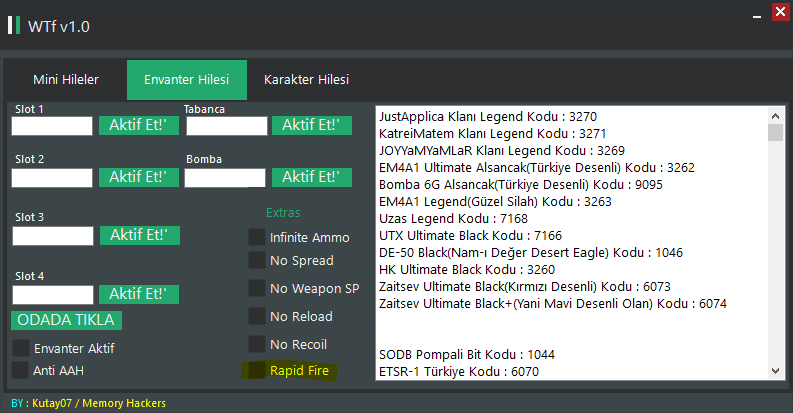Viewport: 793px width, 413px height.
Task: Select the line 'HK Ultimate Black Kodu : 3260'
Action: pos(467,270)
